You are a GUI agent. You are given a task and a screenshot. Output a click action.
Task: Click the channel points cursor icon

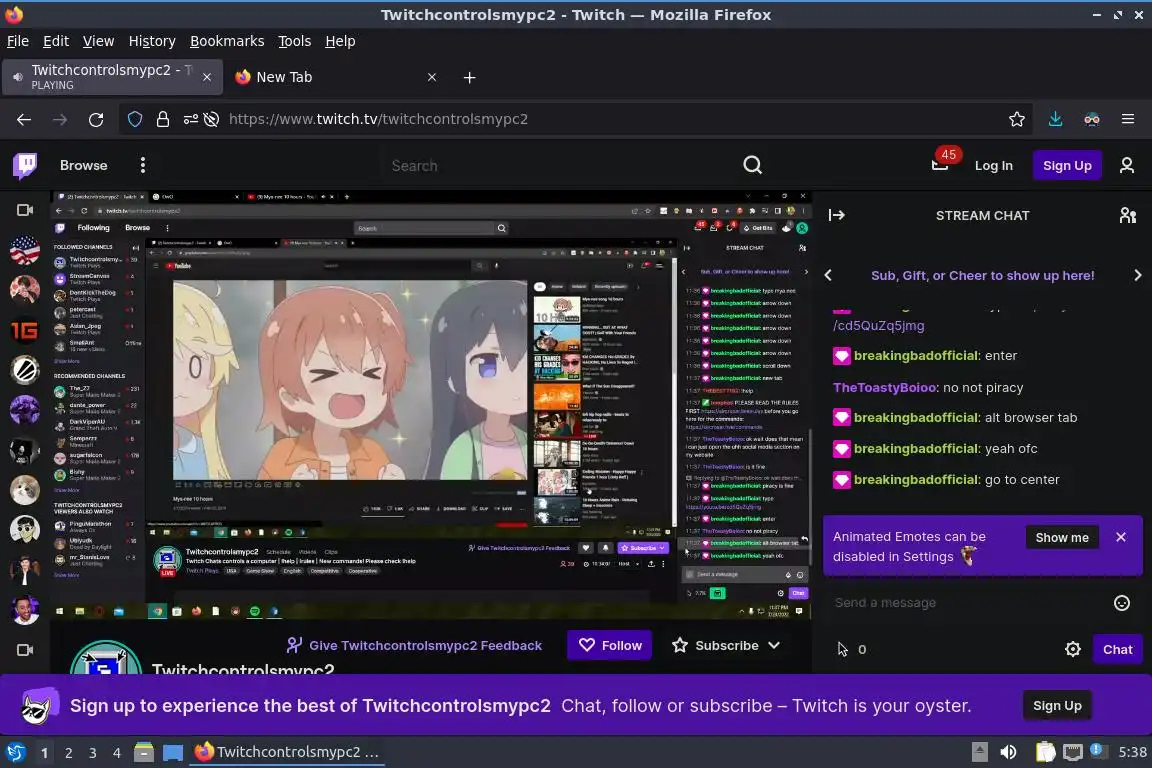[x=843, y=649]
